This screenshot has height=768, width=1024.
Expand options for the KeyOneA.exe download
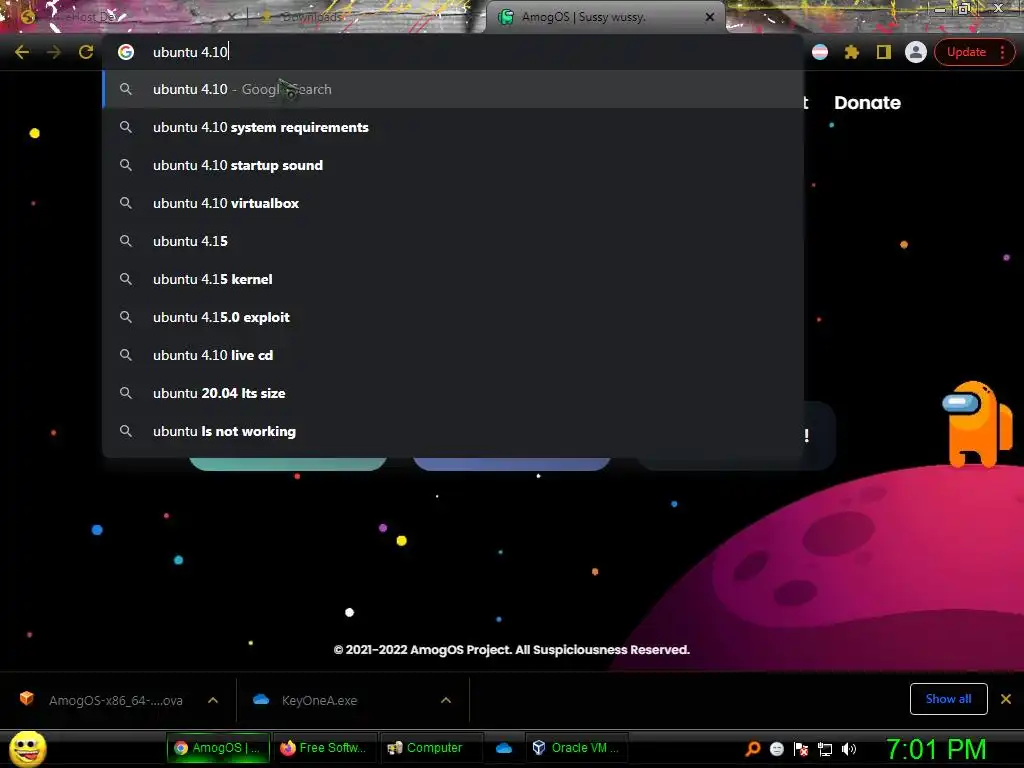446,700
